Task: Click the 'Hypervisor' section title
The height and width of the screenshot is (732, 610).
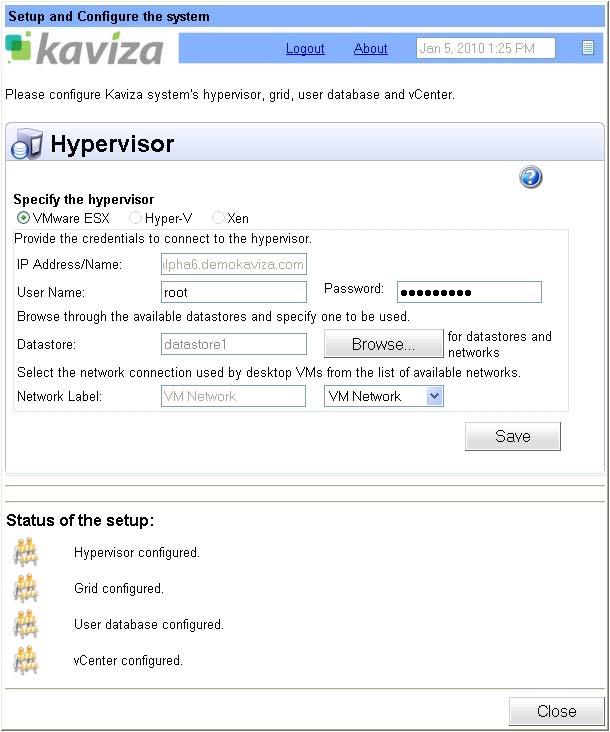Action: point(112,144)
